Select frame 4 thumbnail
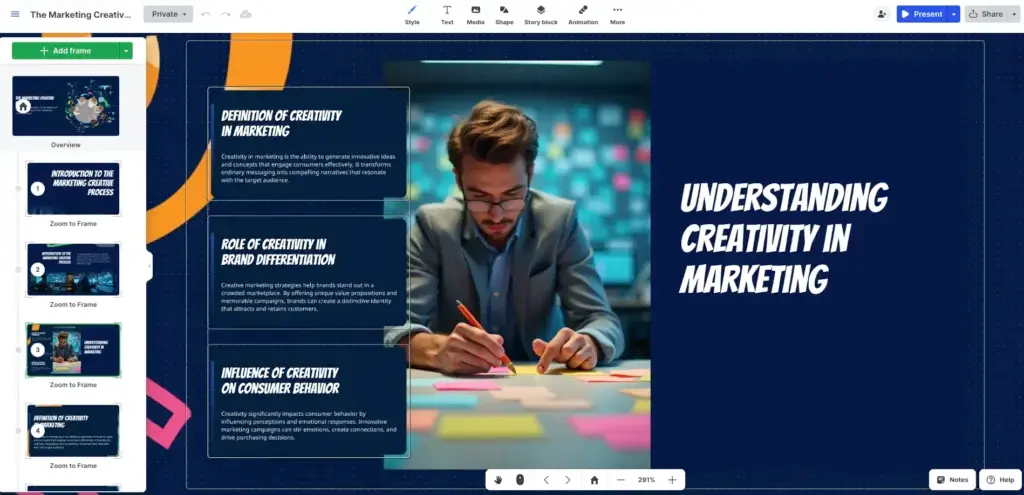The height and width of the screenshot is (495, 1024). [73, 430]
